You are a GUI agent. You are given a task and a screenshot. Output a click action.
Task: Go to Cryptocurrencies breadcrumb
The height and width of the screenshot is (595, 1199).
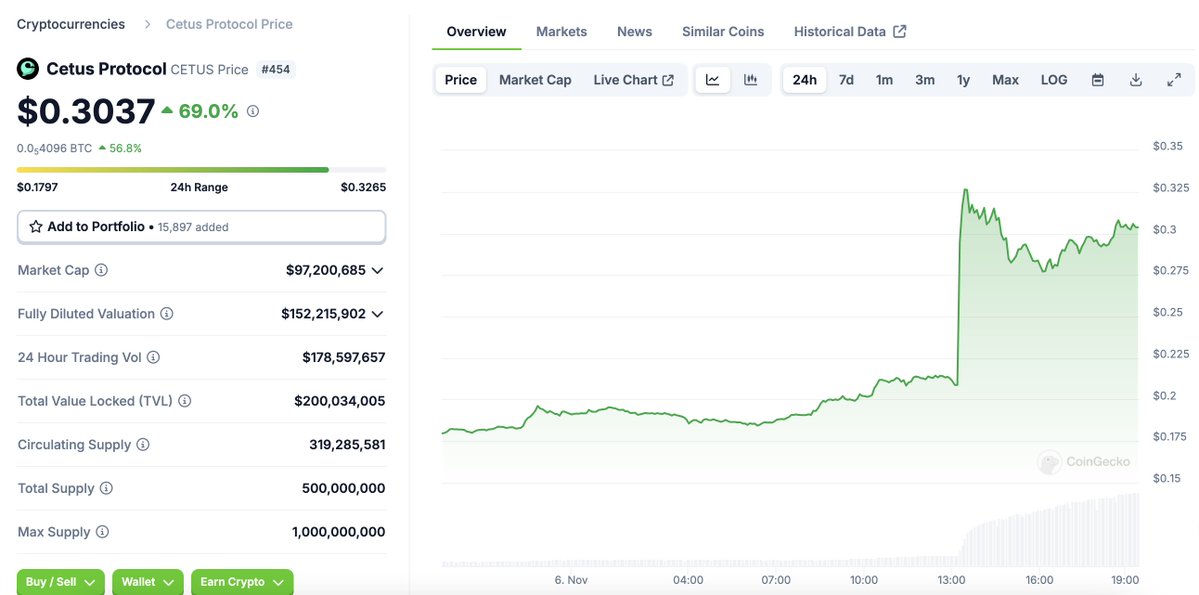[x=71, y=24]
